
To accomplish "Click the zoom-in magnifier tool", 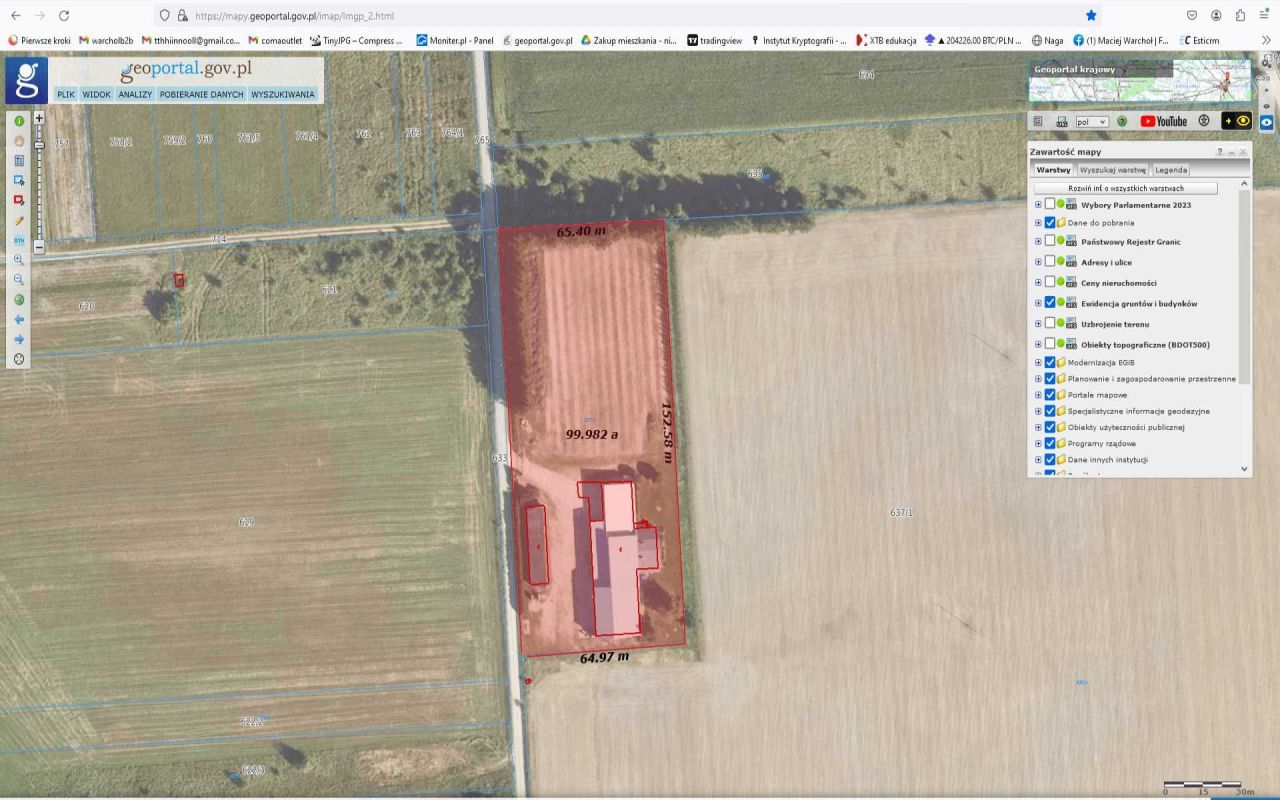I will point(19,260).
